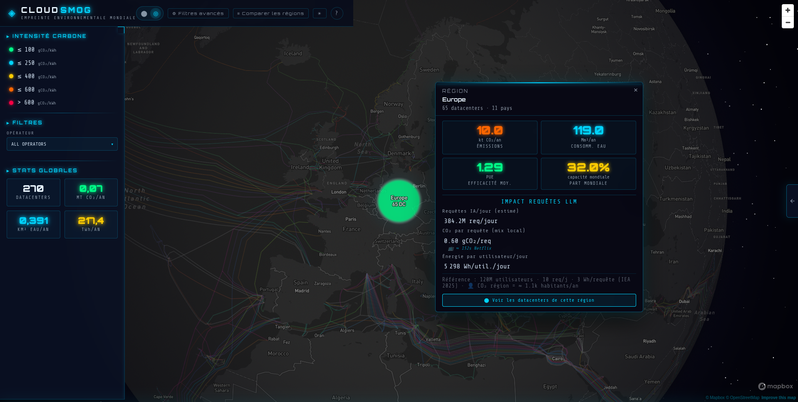Zoom in on the map
The image size is (798, 402).
(x=787, y=10)
